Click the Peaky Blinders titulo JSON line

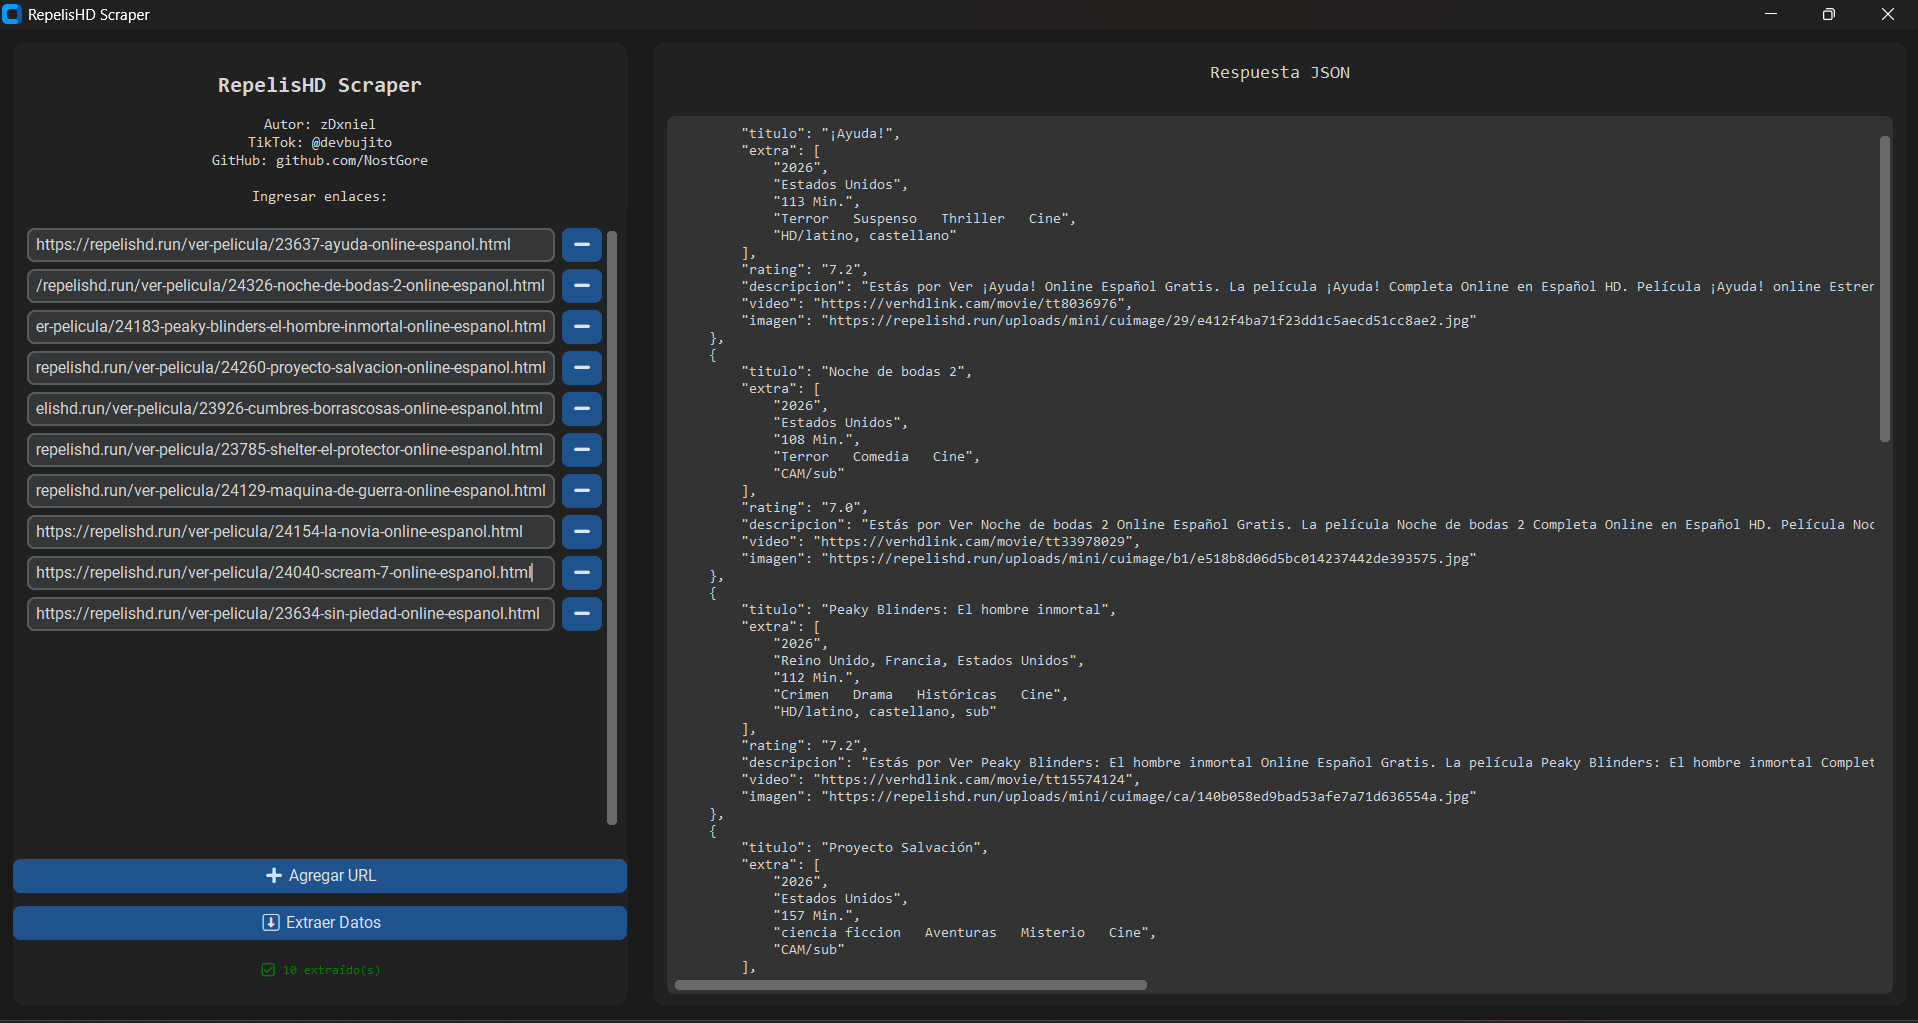(928, 610)
